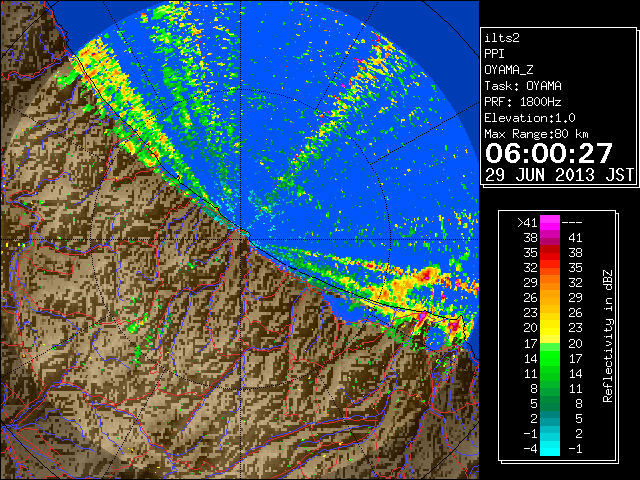Click the 06:00:27 timestamp

tap(549, 153)
